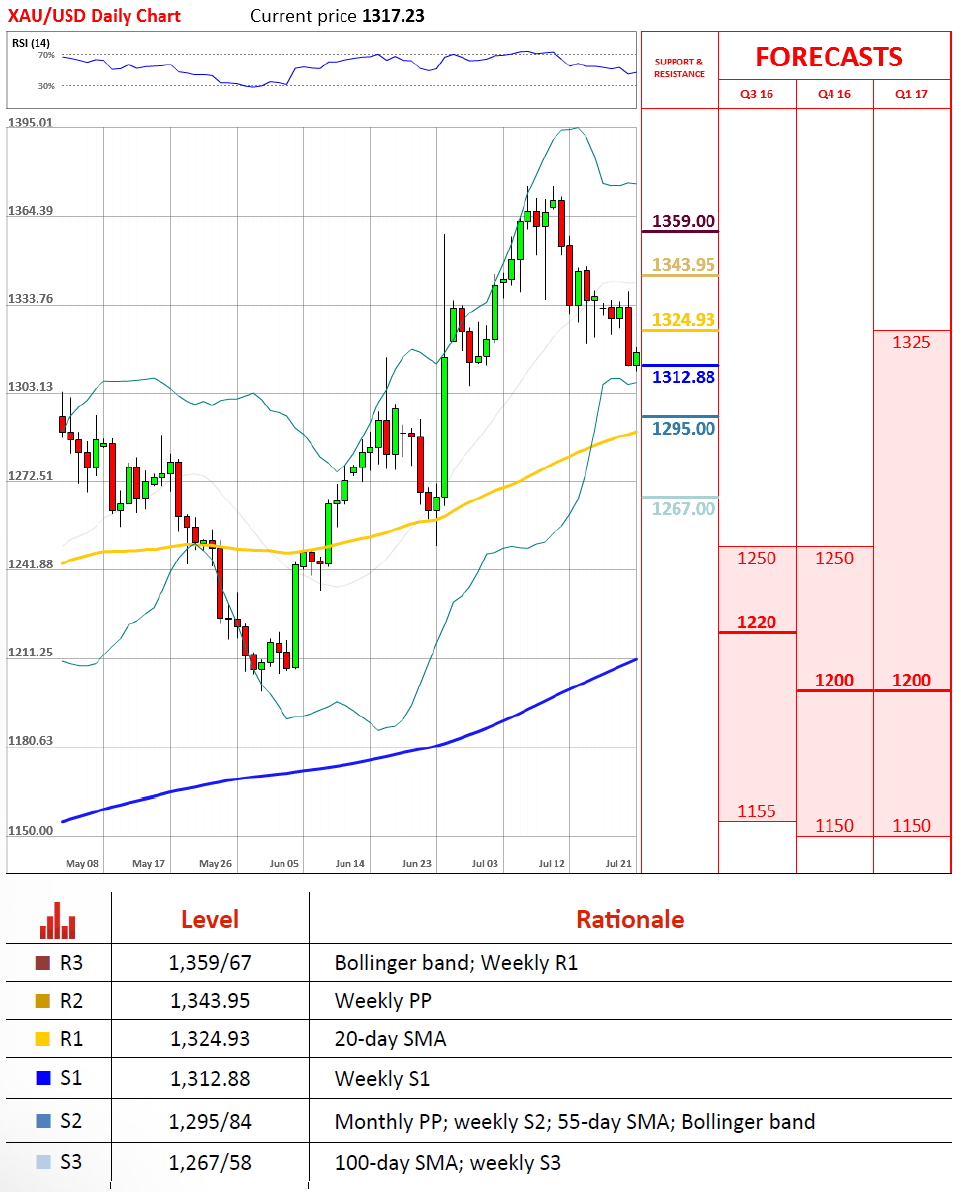This screenshot has height=1192, width=961.
Task: Click the 1150 forecast in Q1 17
Action: coord(911,826)
